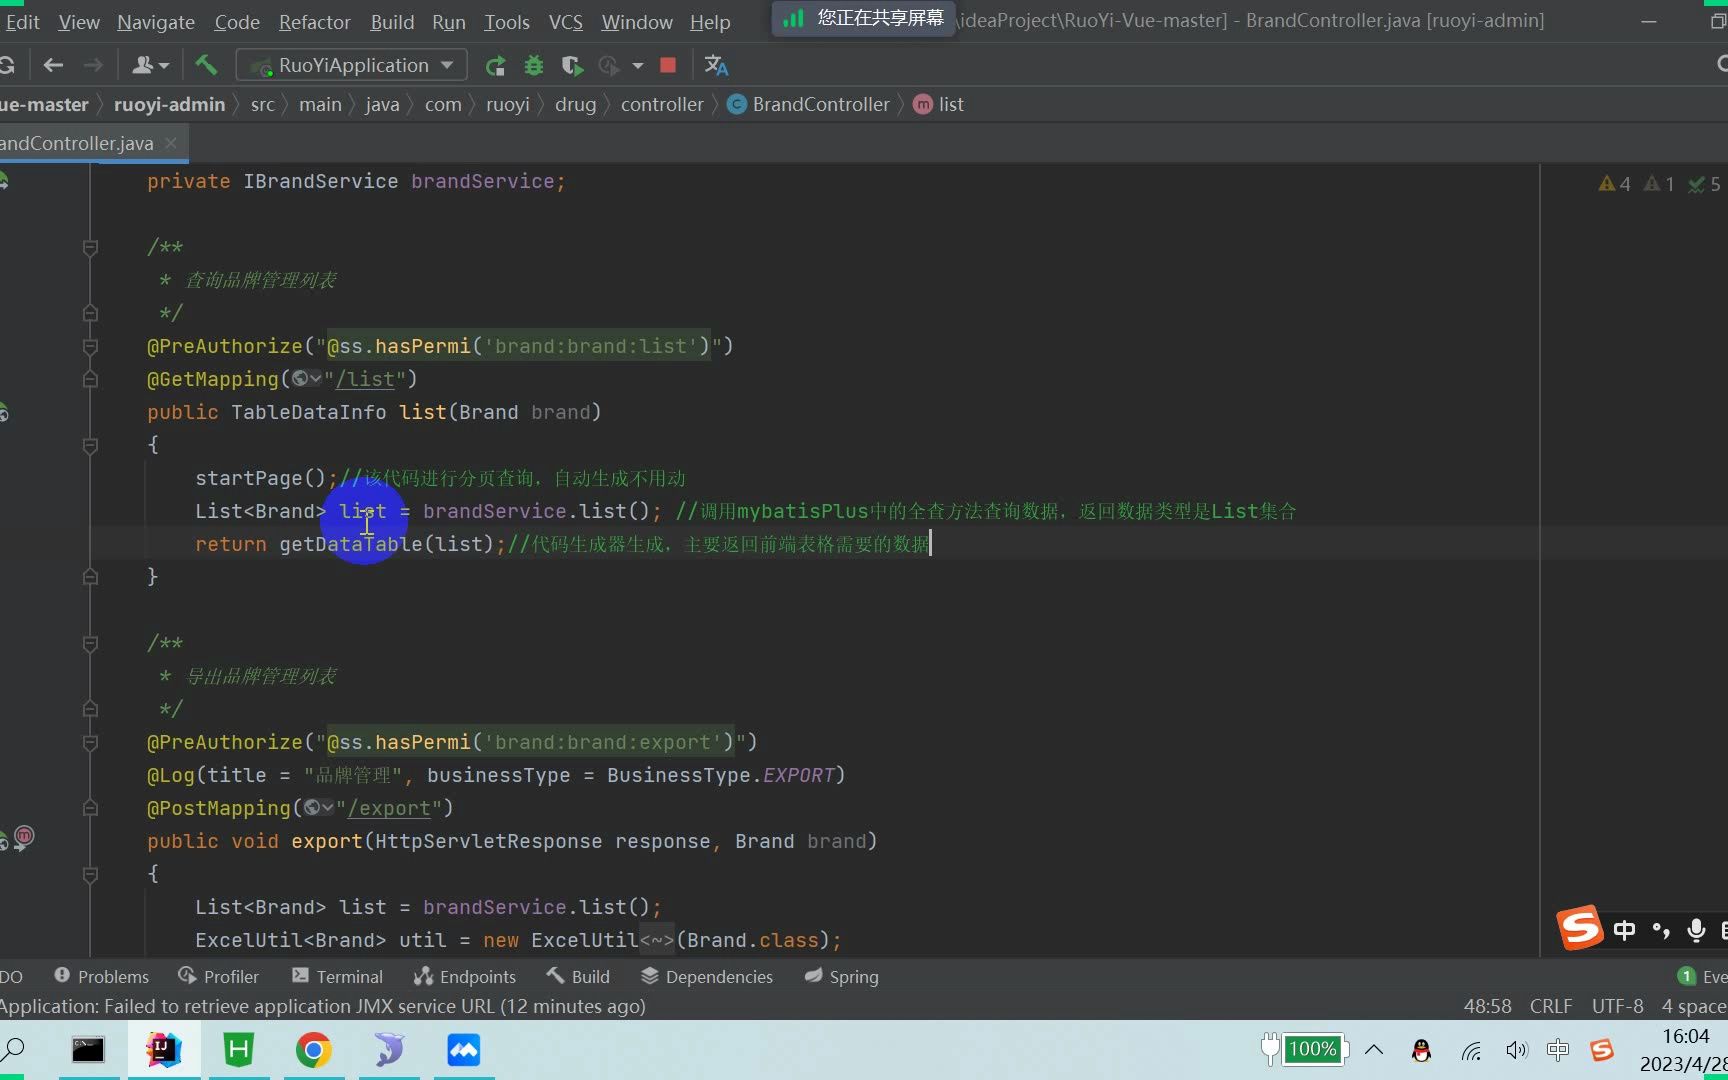Collapse the list method body fold marker
The width and height of the screenshot is (1728, 1080).
coord(90,445)
